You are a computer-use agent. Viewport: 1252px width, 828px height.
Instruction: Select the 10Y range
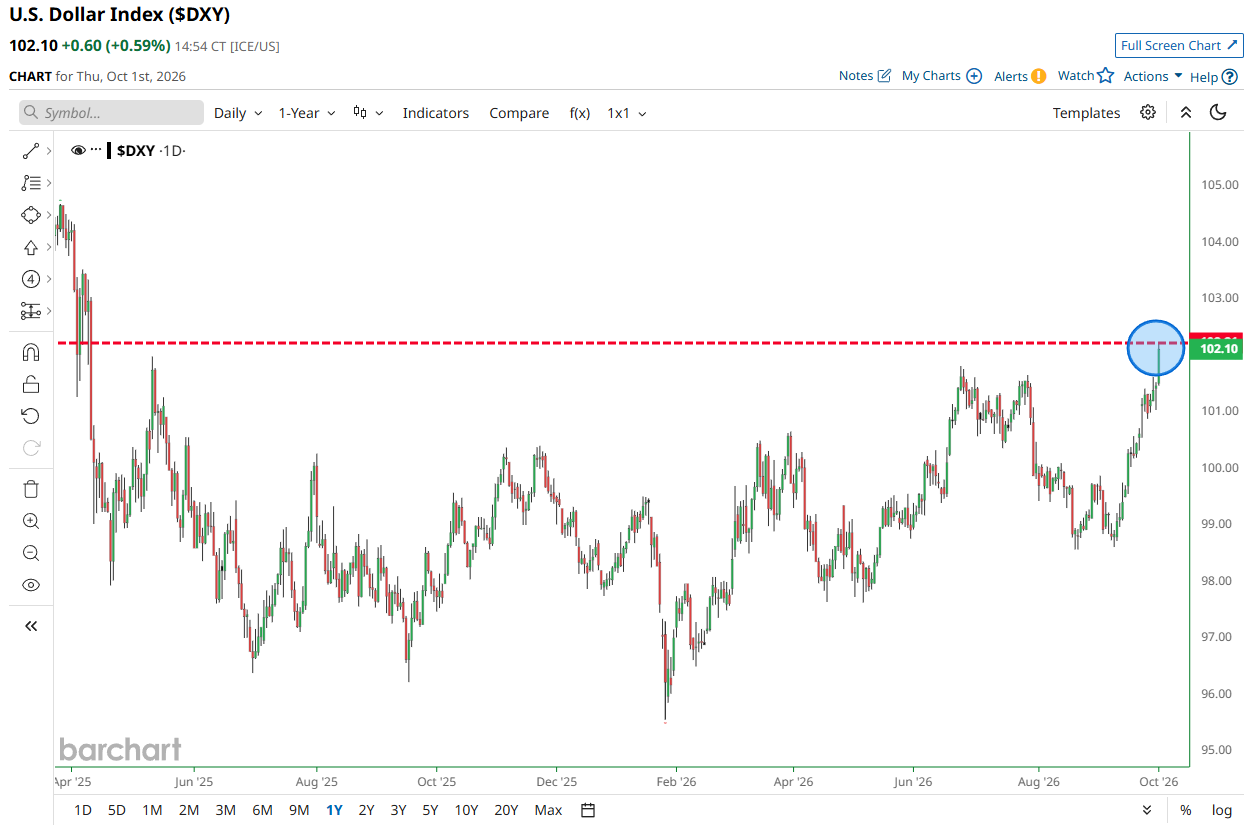(x=466, y=810)
